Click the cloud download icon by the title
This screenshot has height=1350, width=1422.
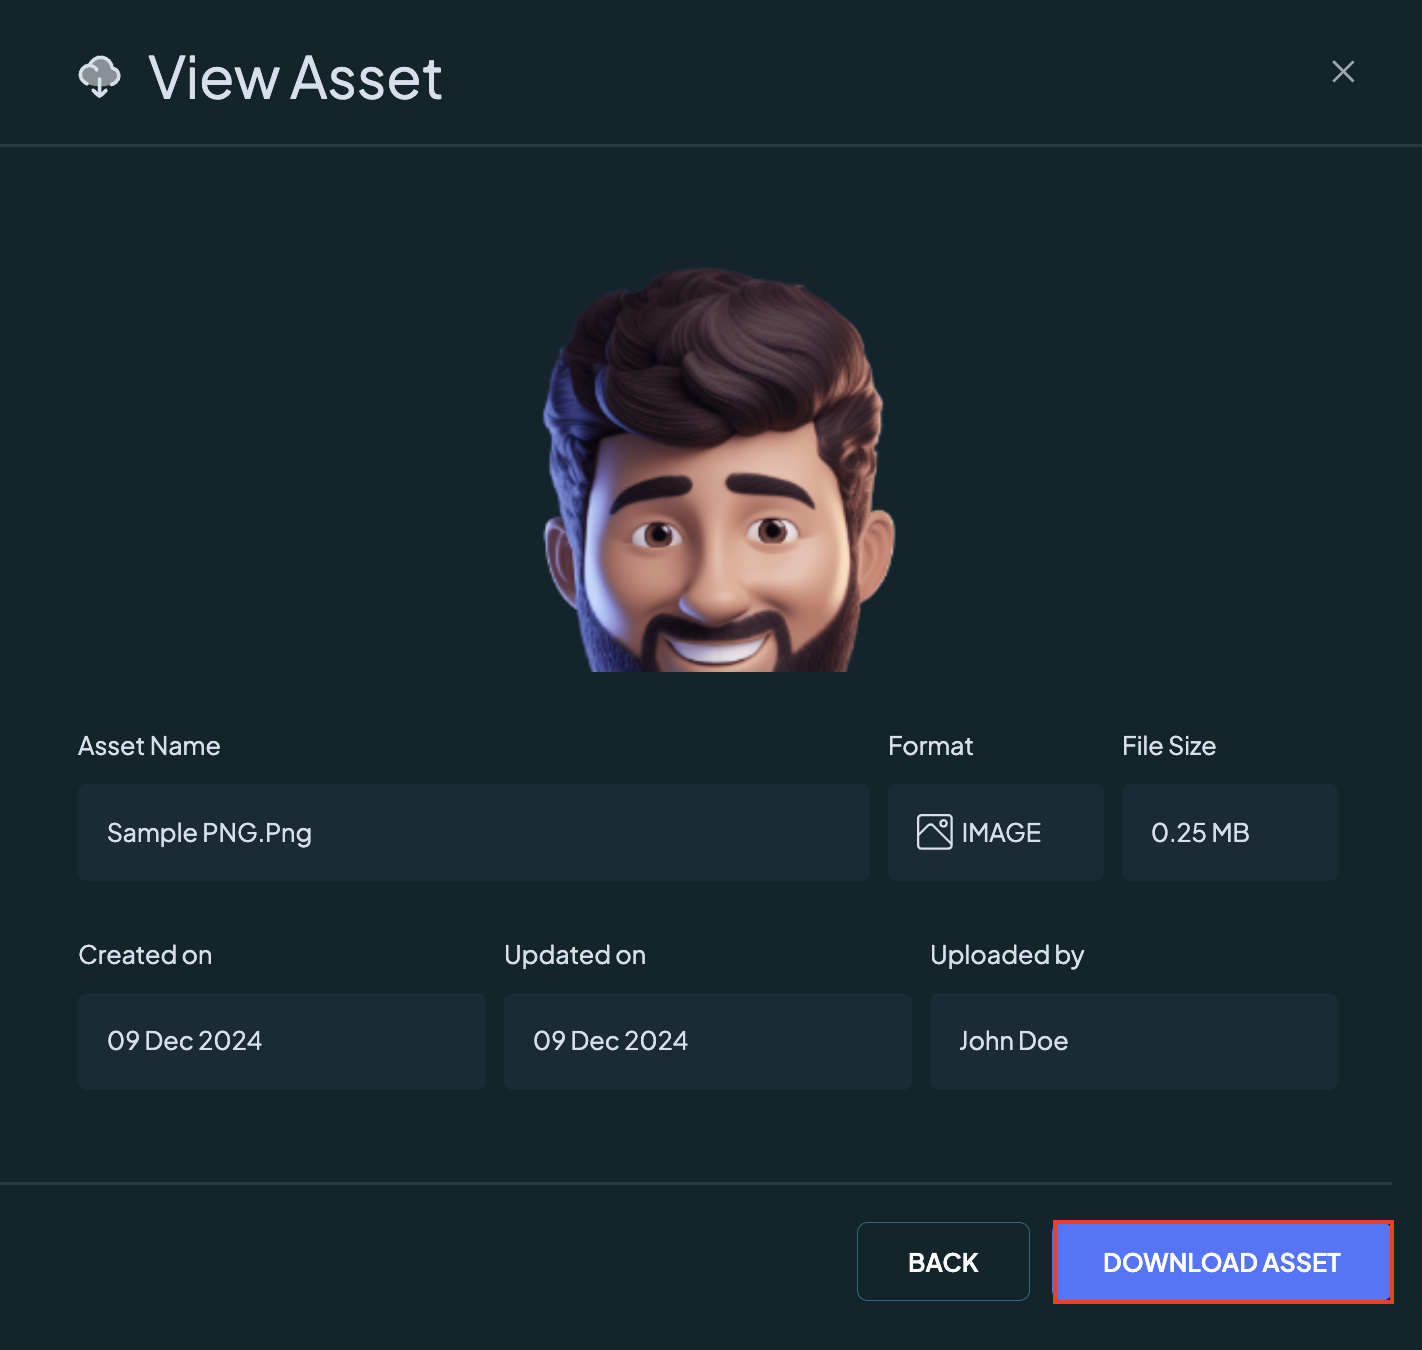point(99,77)
